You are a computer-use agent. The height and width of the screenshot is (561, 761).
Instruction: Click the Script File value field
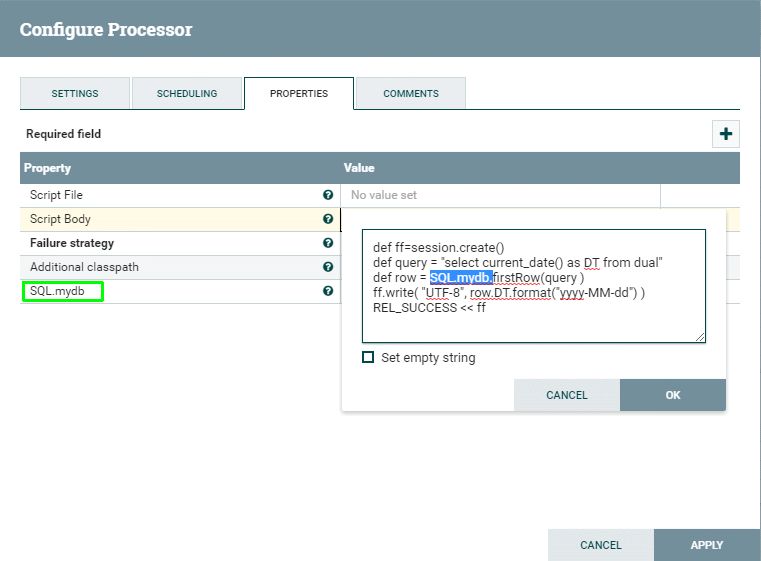pyautogui.click(x=500, y=195)
